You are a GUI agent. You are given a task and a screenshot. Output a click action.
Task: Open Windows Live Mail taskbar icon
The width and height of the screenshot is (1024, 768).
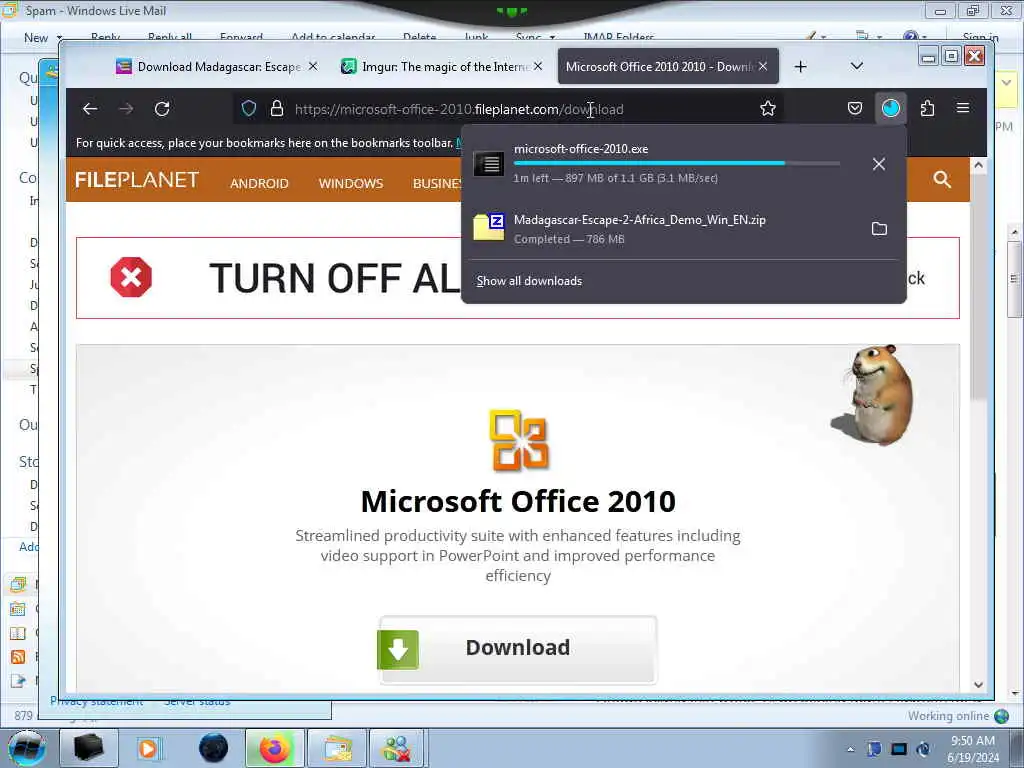[337, 748]
